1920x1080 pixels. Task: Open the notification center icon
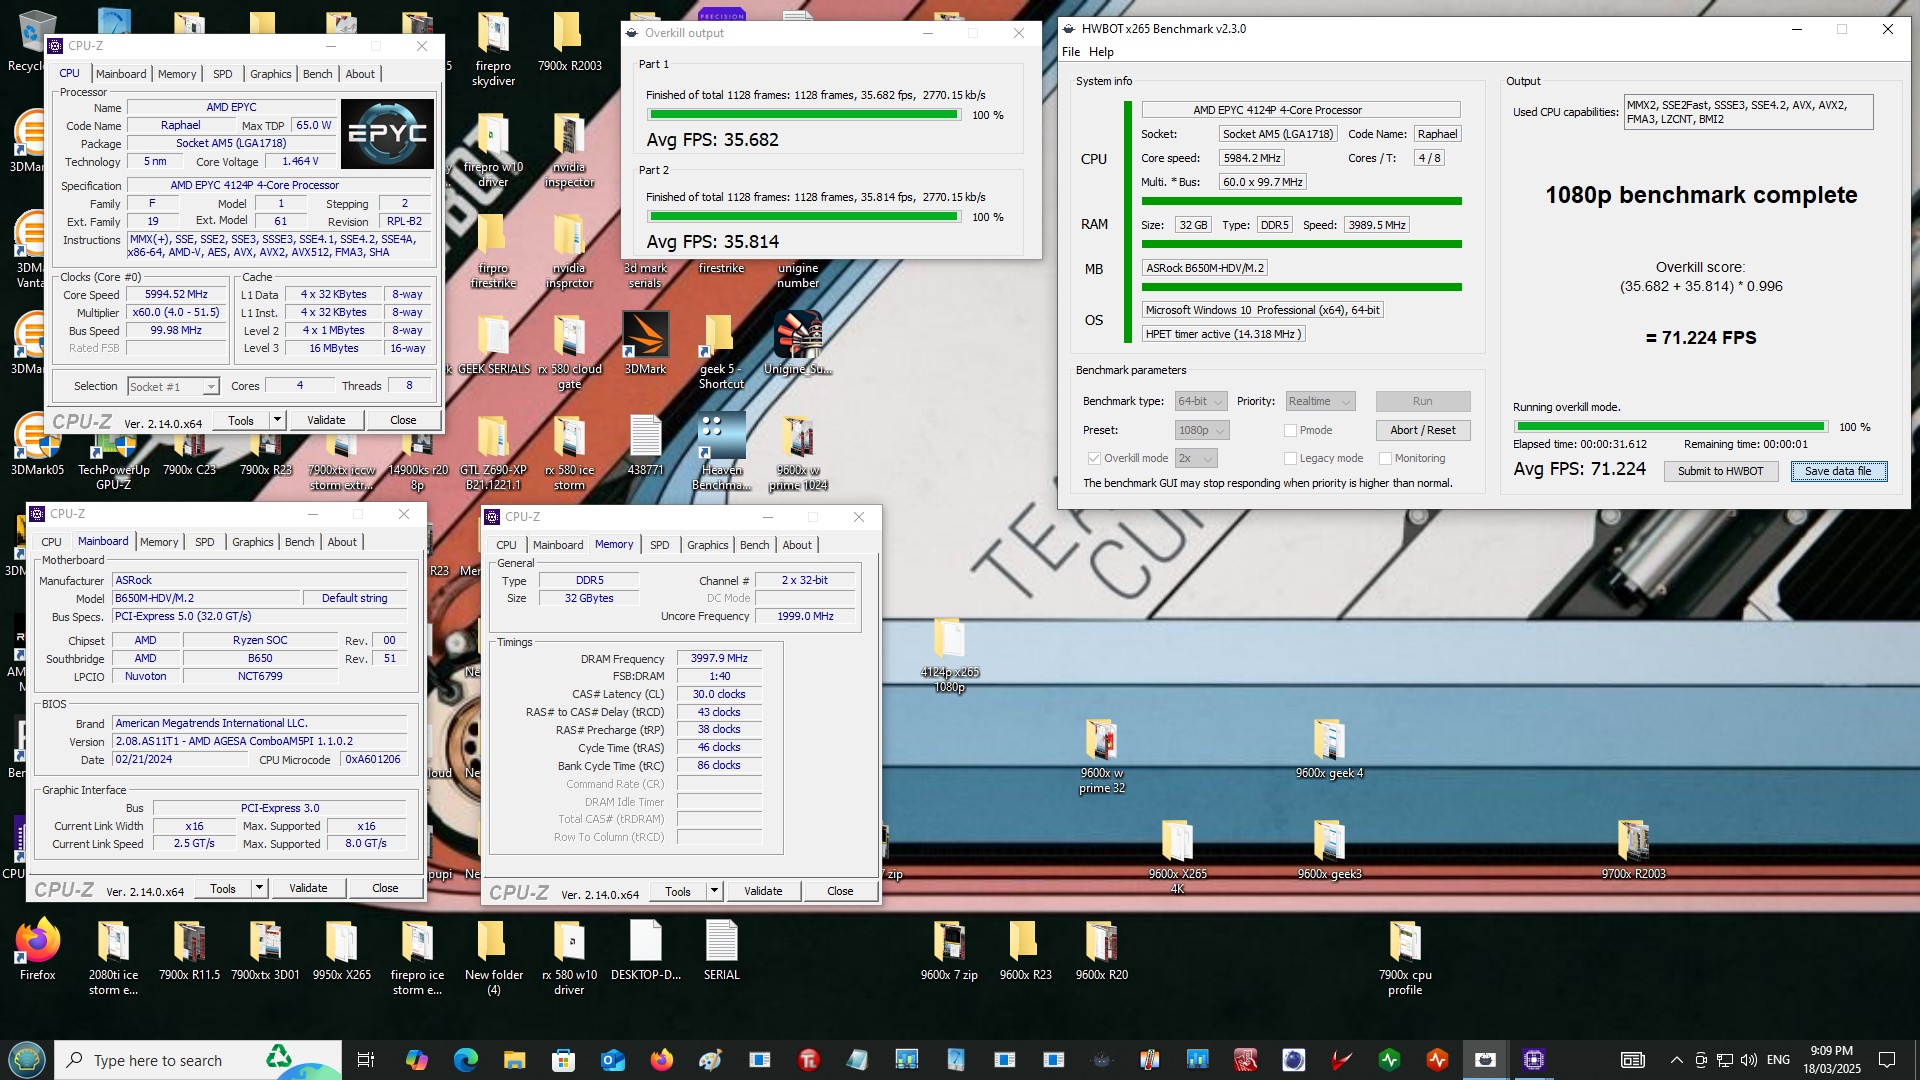[1887, 1060]
